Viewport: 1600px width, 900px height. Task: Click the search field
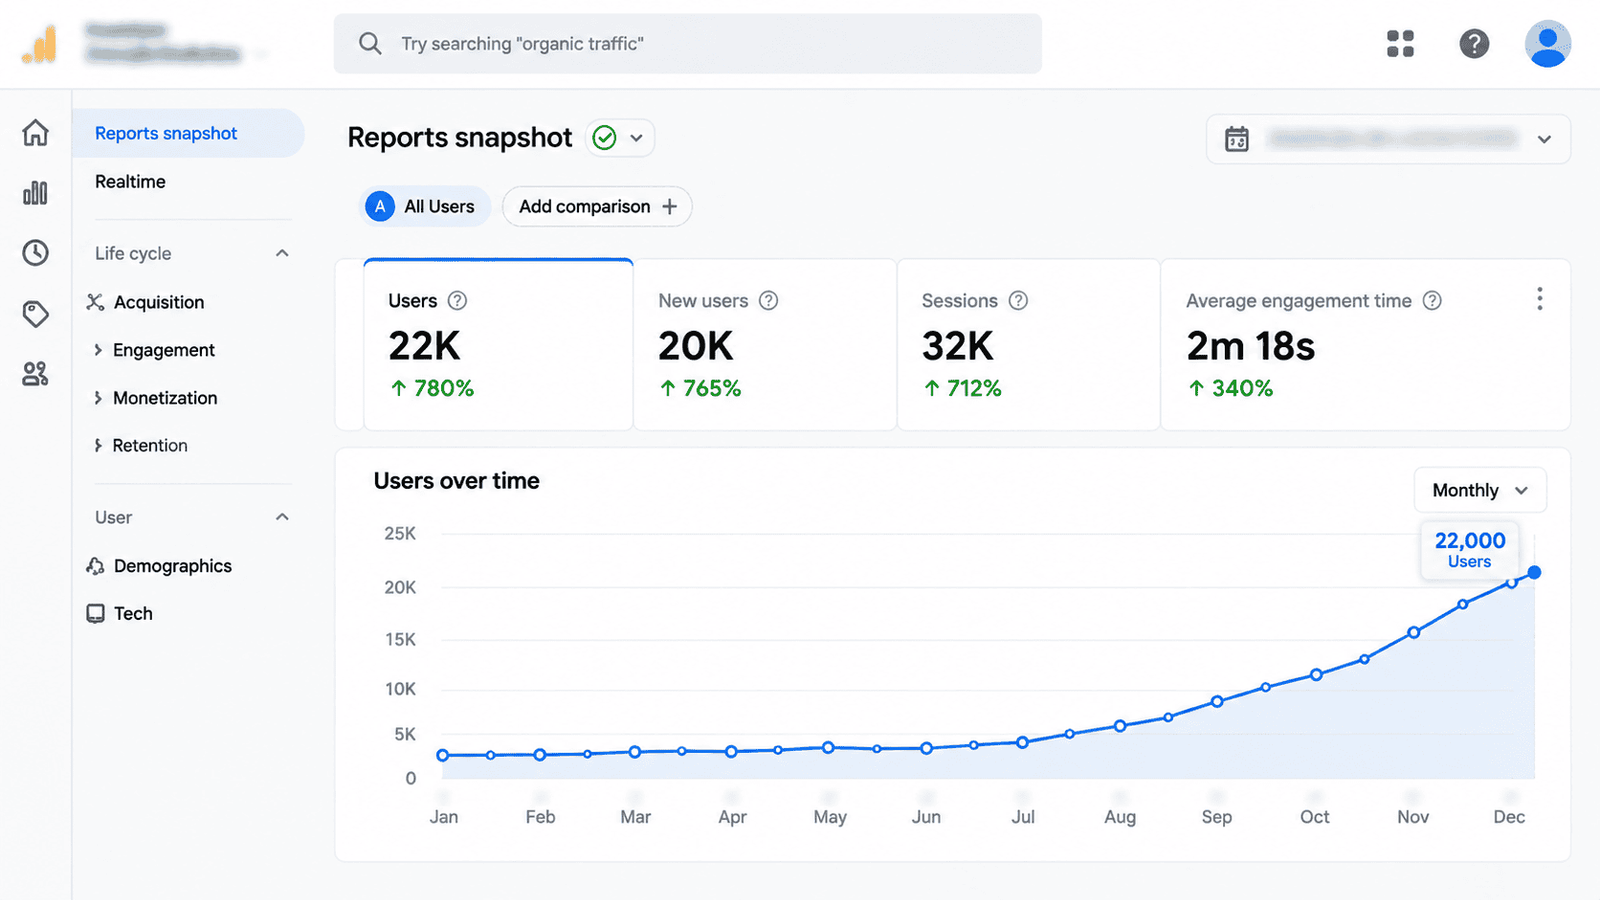coord(688,44)
